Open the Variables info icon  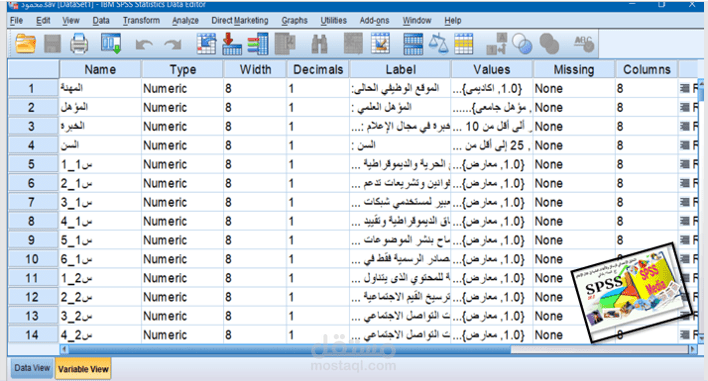258,44
